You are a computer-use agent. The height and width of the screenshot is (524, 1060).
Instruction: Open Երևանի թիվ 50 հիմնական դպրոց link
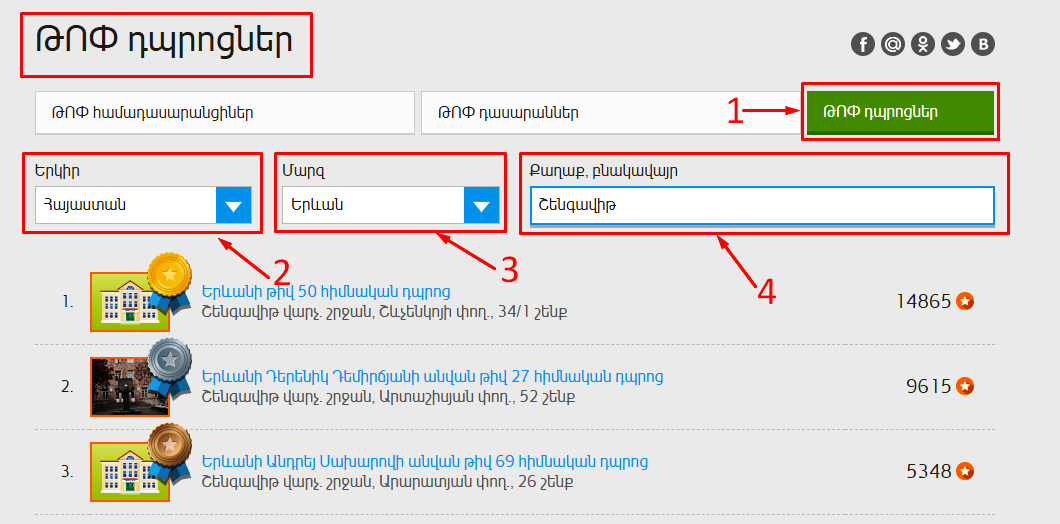326,291
